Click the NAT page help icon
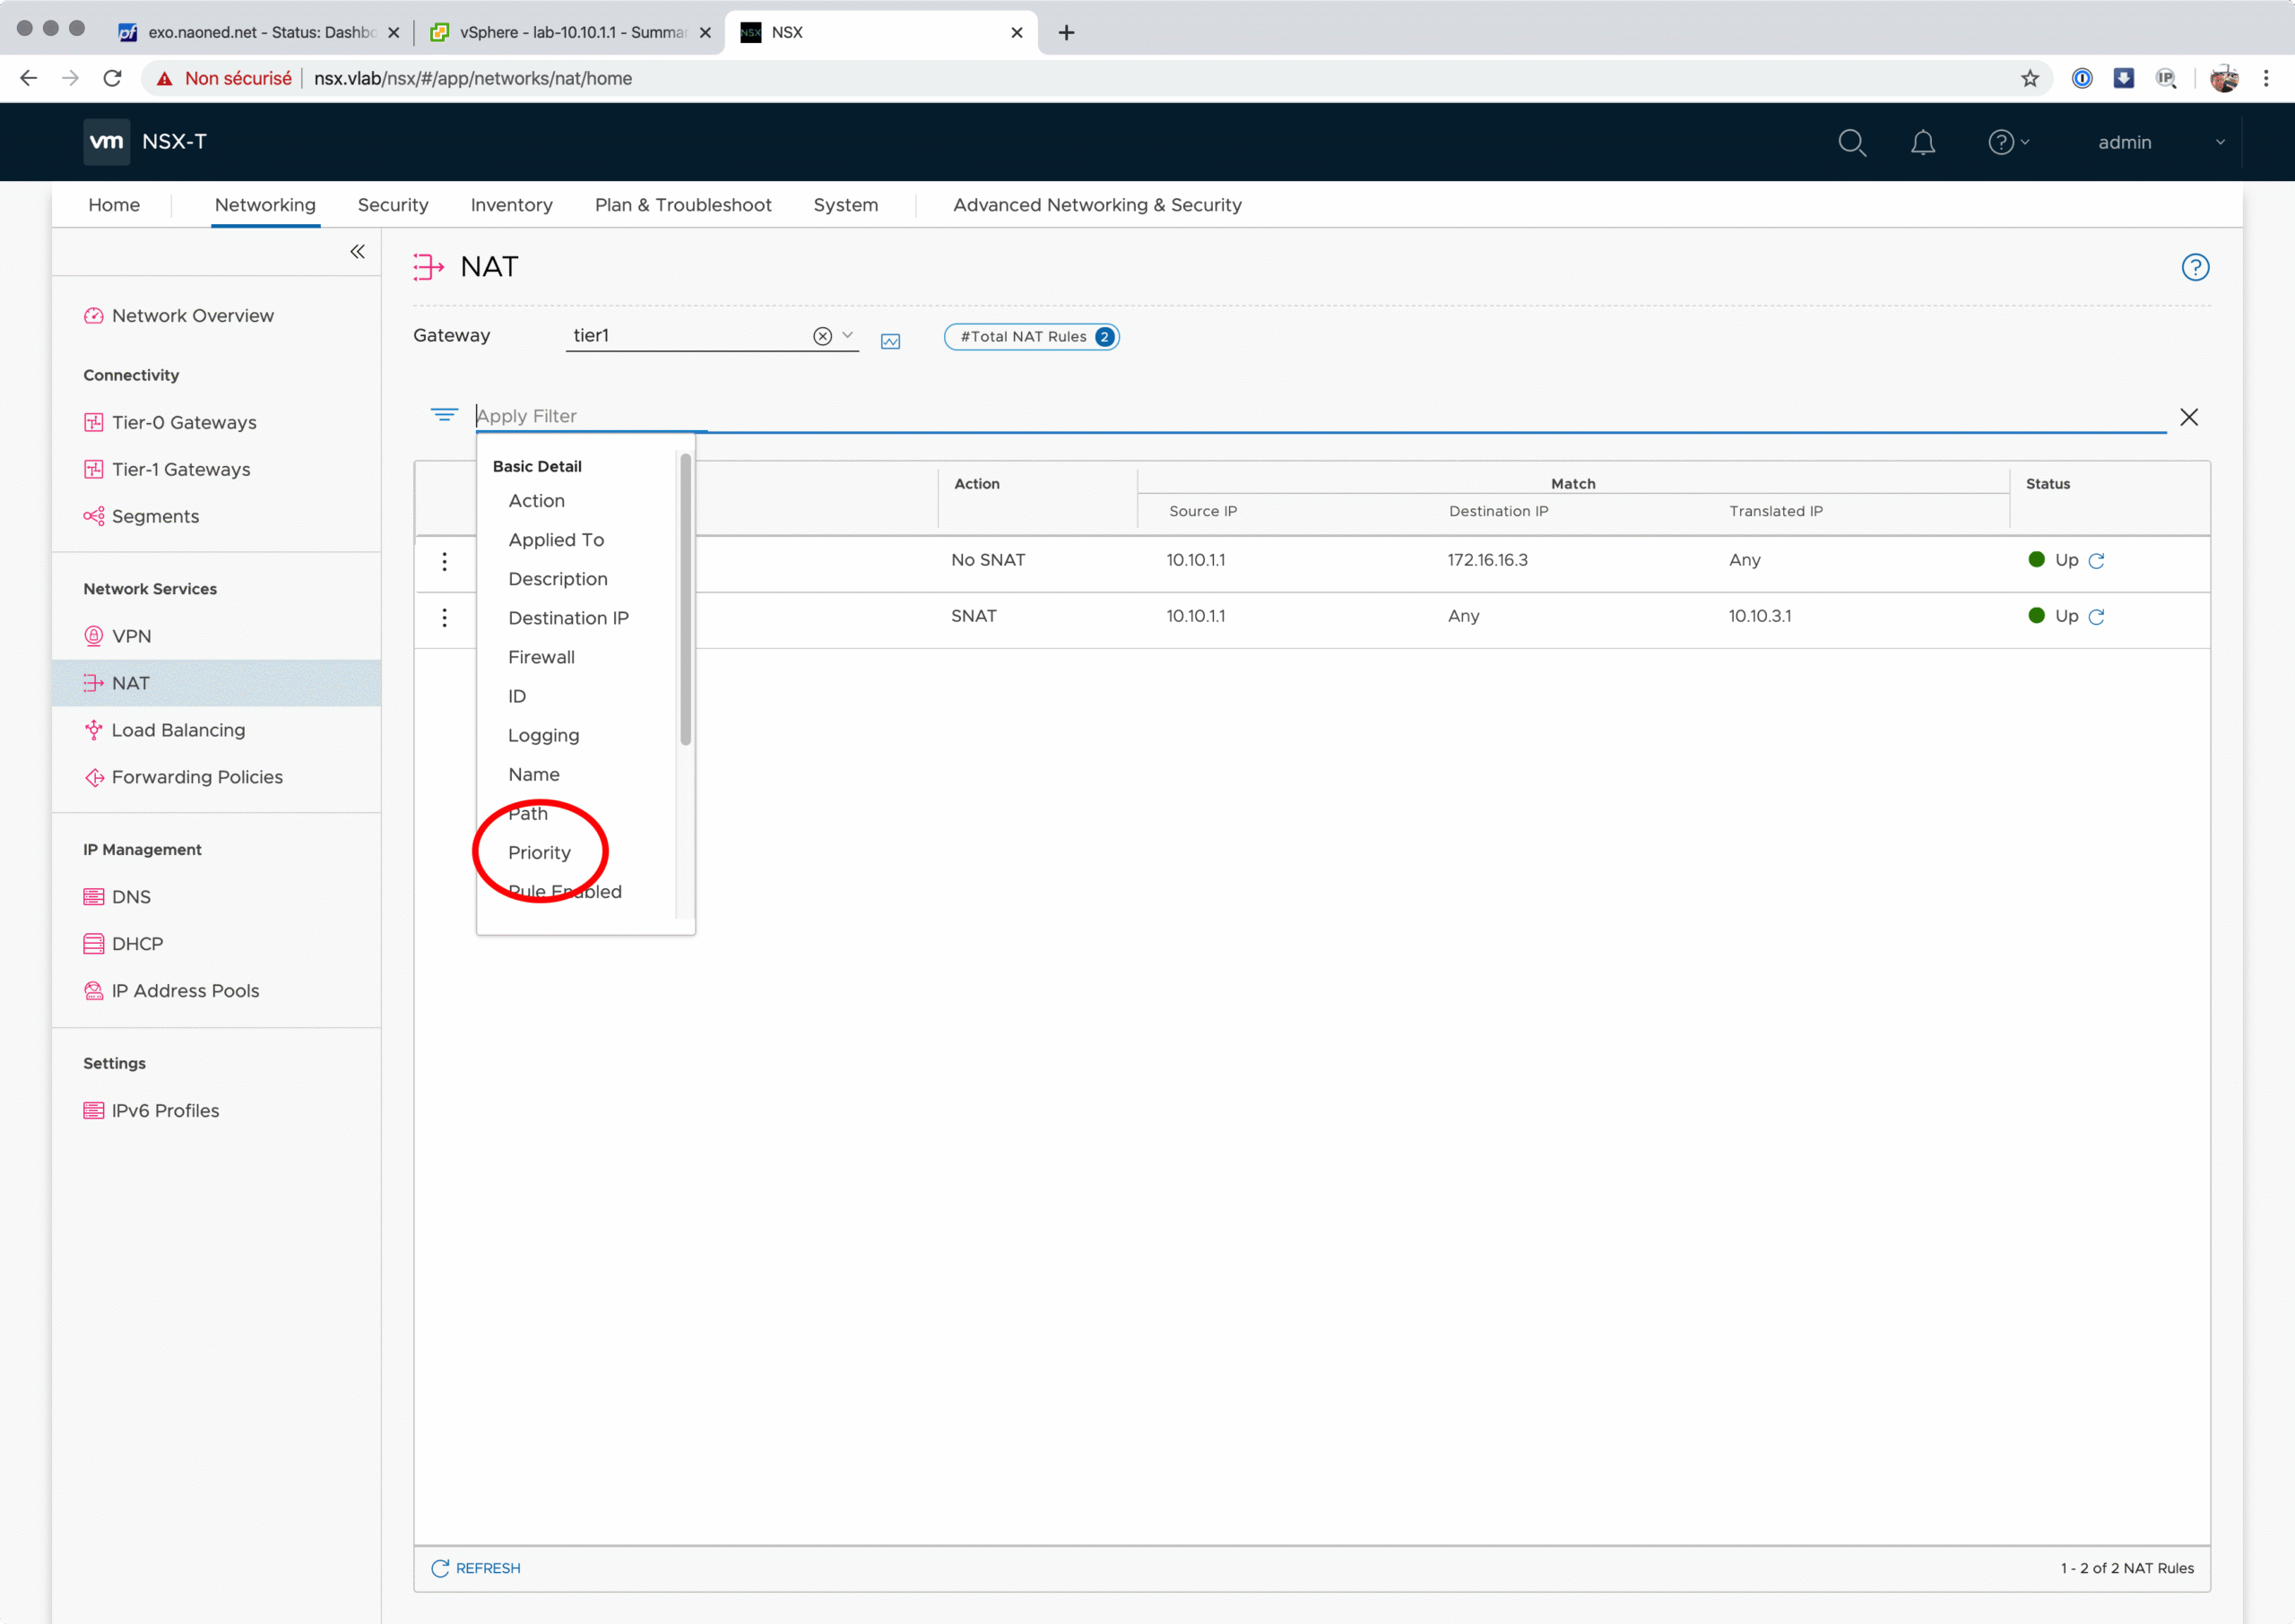 [2194, 267]
